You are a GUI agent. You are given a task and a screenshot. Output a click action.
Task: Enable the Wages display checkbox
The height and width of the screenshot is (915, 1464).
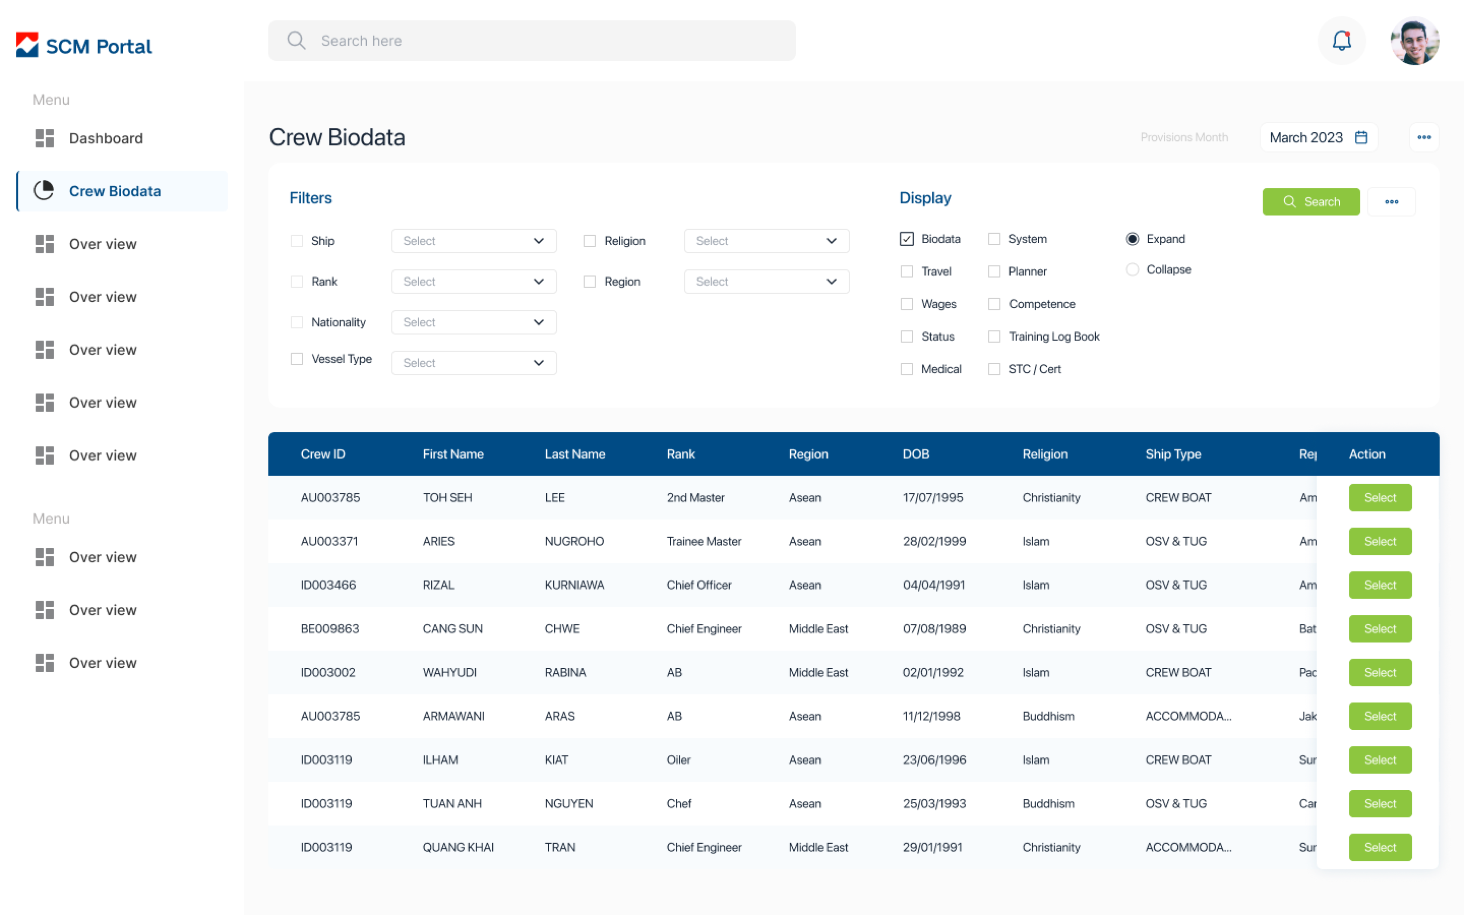tap(907, 304)
